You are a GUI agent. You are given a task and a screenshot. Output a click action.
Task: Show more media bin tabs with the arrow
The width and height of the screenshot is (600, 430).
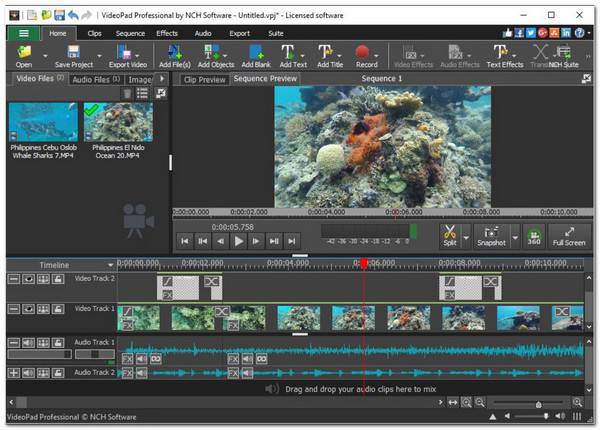[x=162, y=78]
